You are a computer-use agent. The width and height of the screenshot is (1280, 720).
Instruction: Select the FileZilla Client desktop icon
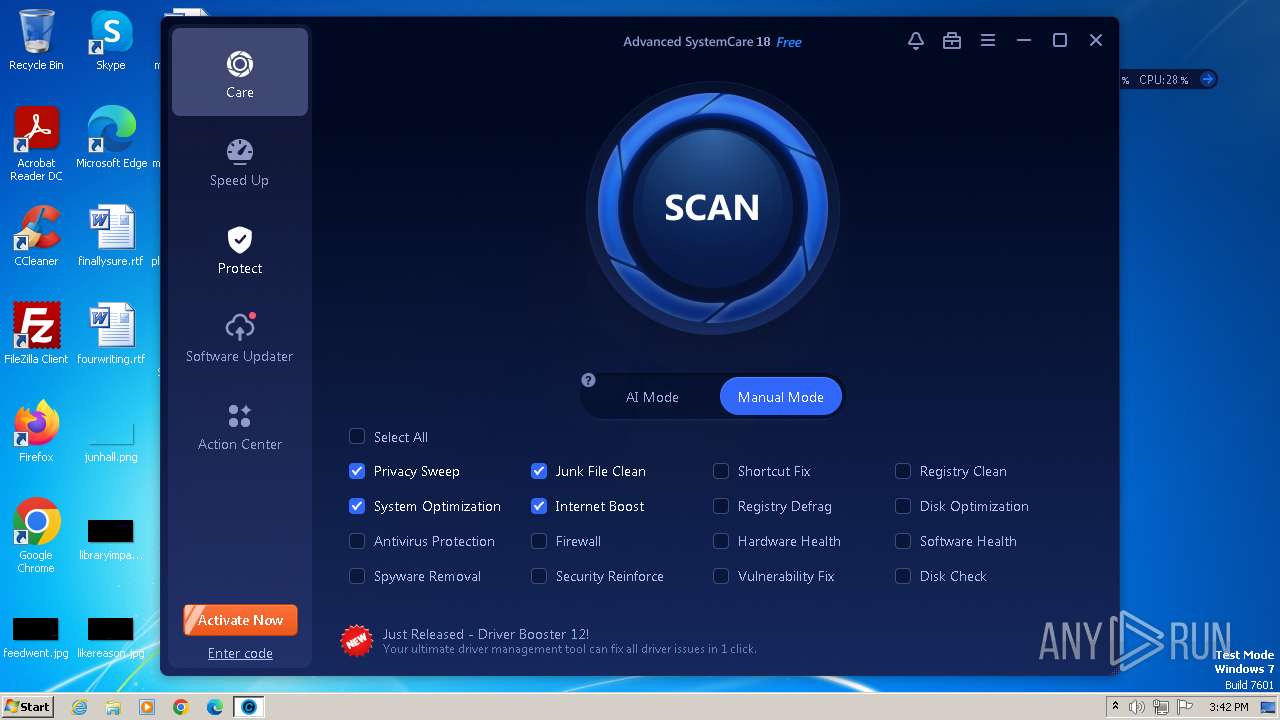(36, 334)
